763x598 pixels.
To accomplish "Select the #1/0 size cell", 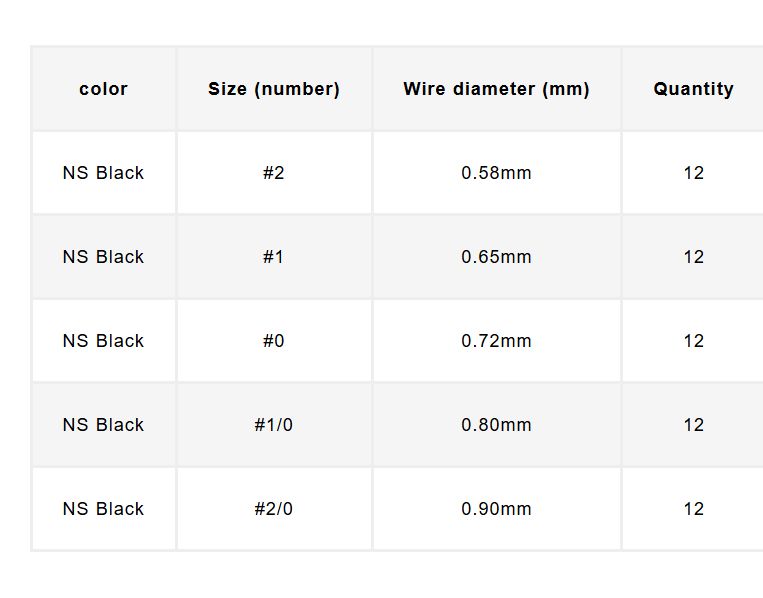I will click(274, 425).
